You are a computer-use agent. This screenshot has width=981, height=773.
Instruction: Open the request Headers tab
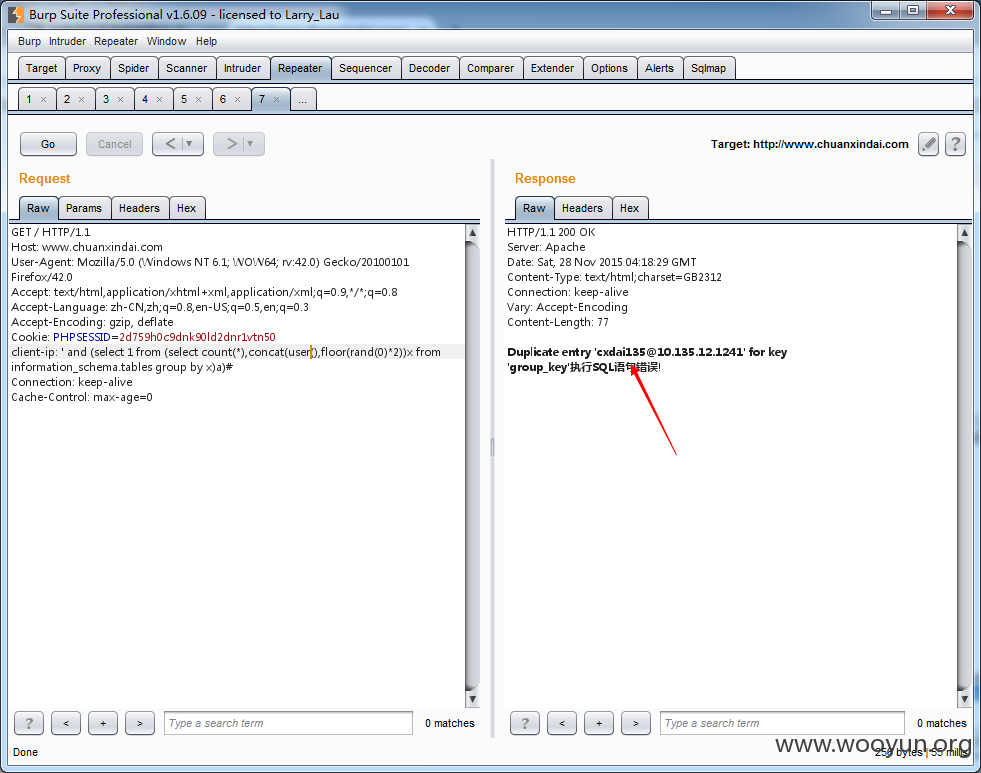coord(140,208)
